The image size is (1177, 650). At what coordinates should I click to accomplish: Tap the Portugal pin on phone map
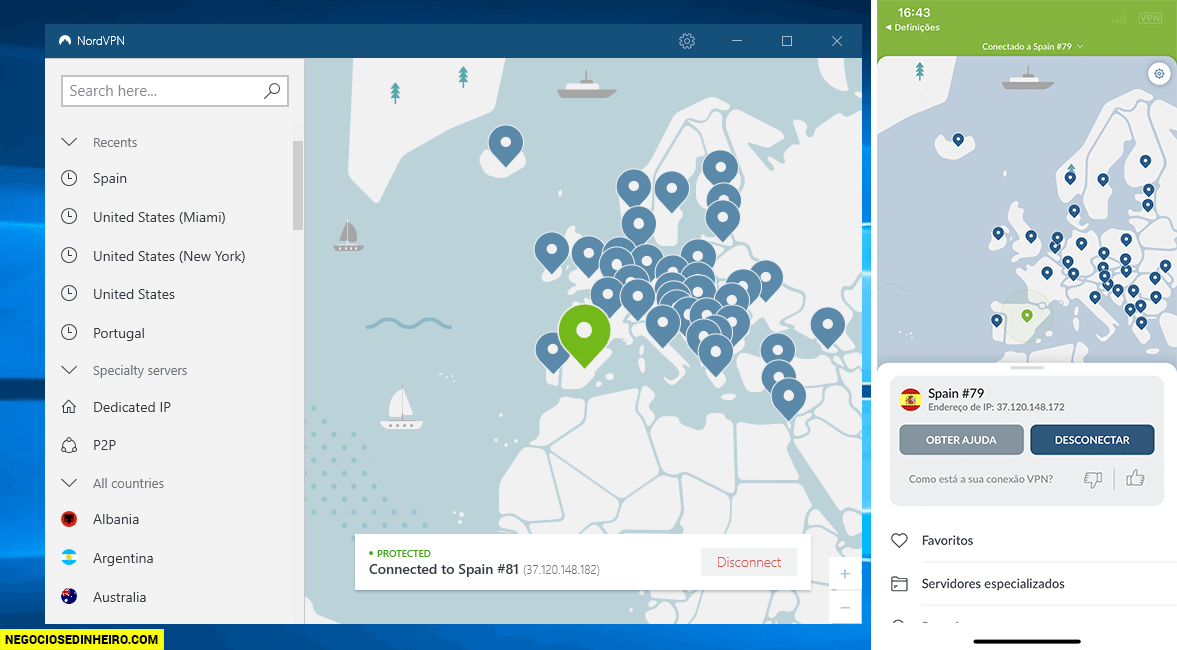tap(996, 321)
